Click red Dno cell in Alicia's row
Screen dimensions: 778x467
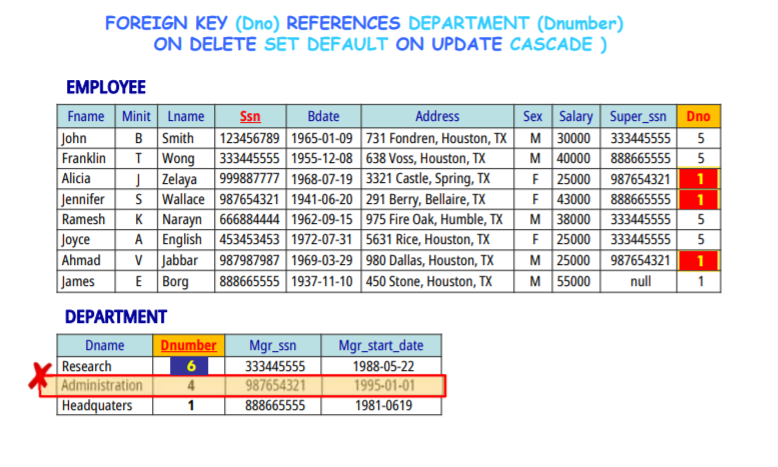(x=699, y=179)
